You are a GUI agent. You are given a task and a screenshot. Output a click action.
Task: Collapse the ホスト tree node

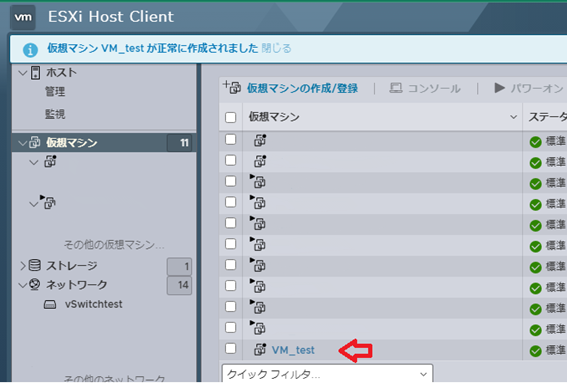click(22, 73)
